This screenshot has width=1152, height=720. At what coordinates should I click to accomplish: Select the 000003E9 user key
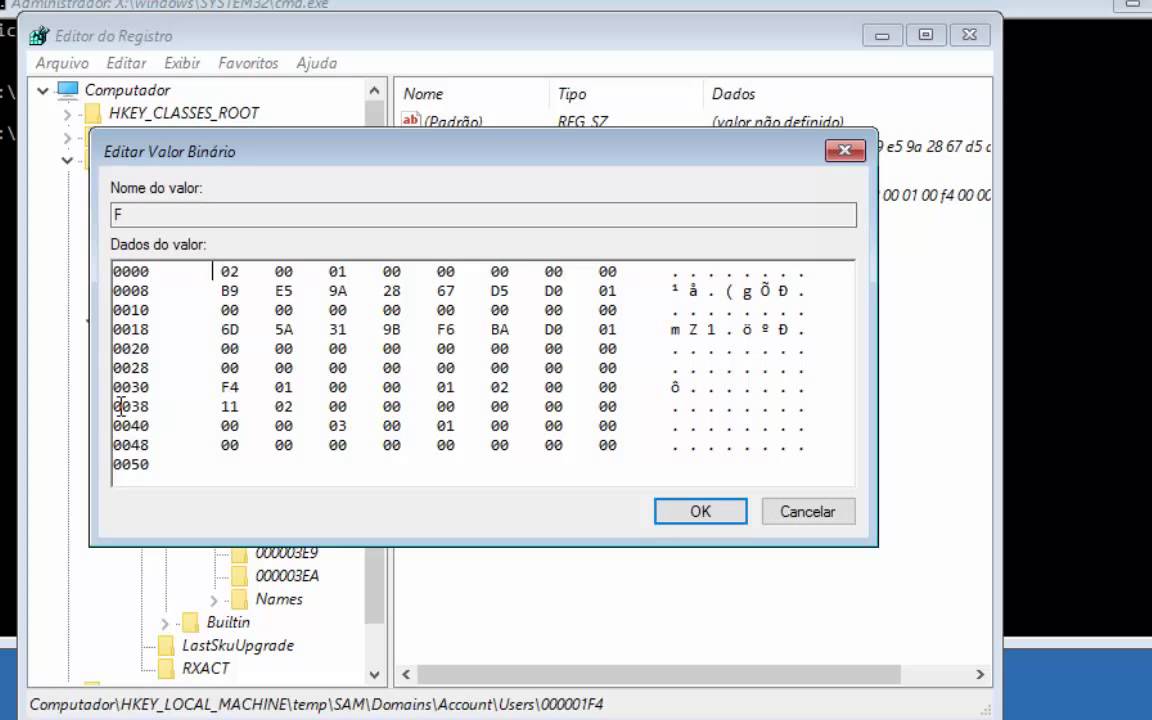pyautogui.click(x=287, y=554)
